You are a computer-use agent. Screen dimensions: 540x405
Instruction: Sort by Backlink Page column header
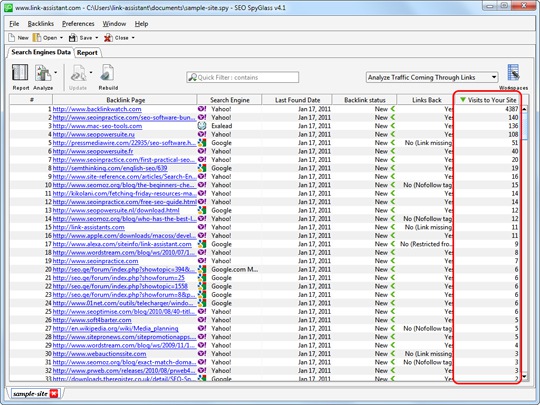(x=125, y=100)
